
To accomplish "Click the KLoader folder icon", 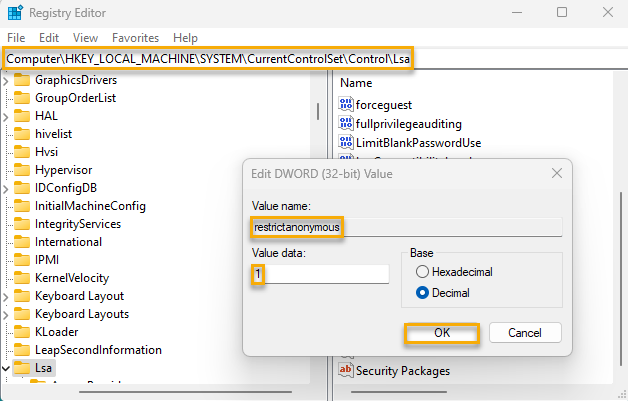I will 22,332.
